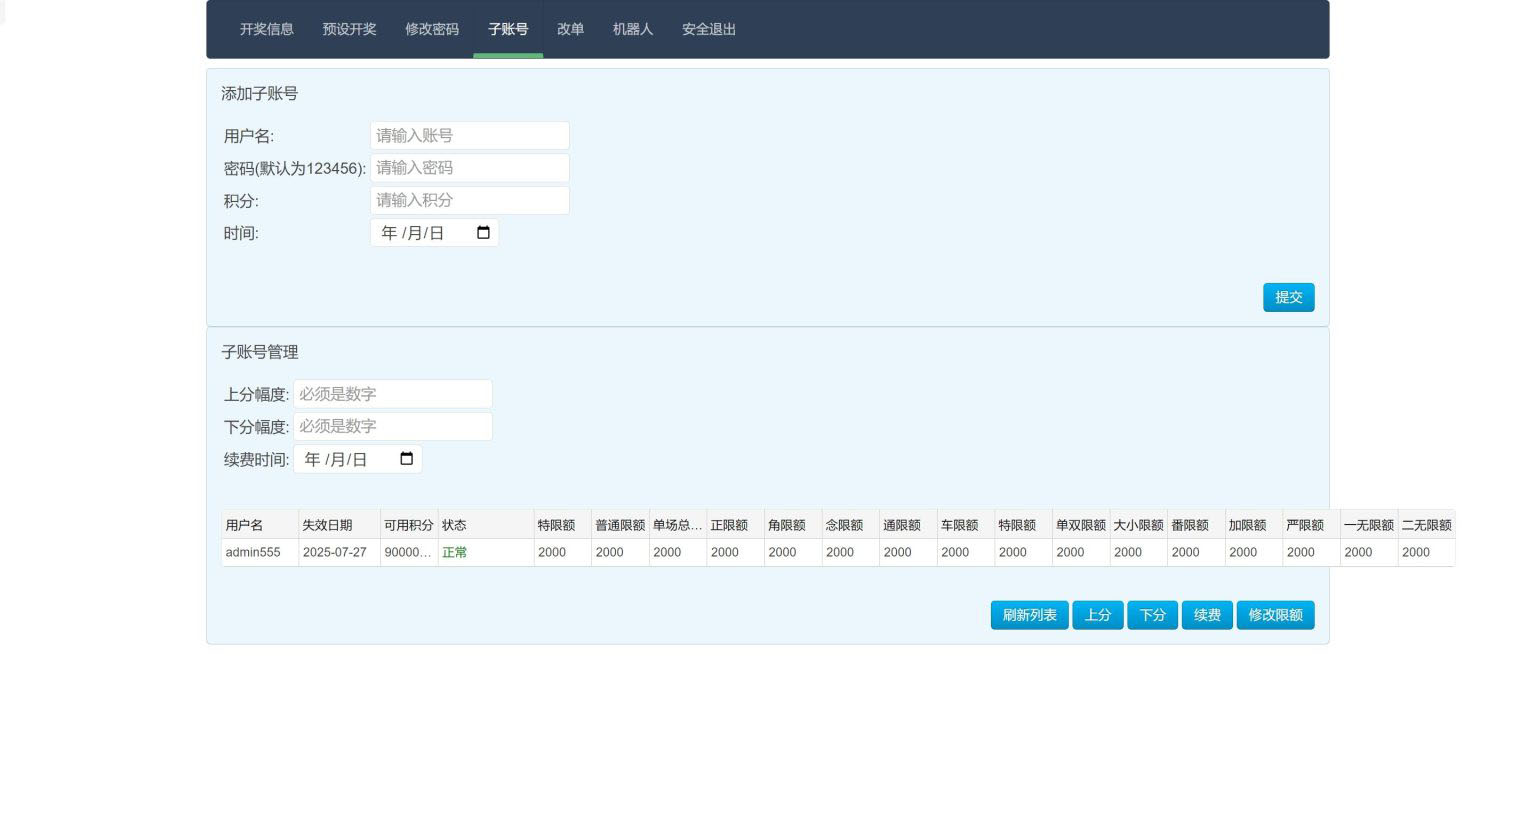Click 安全退出 to log out
Viewport: 1536px width, 823px height.
tap(708, 29)
